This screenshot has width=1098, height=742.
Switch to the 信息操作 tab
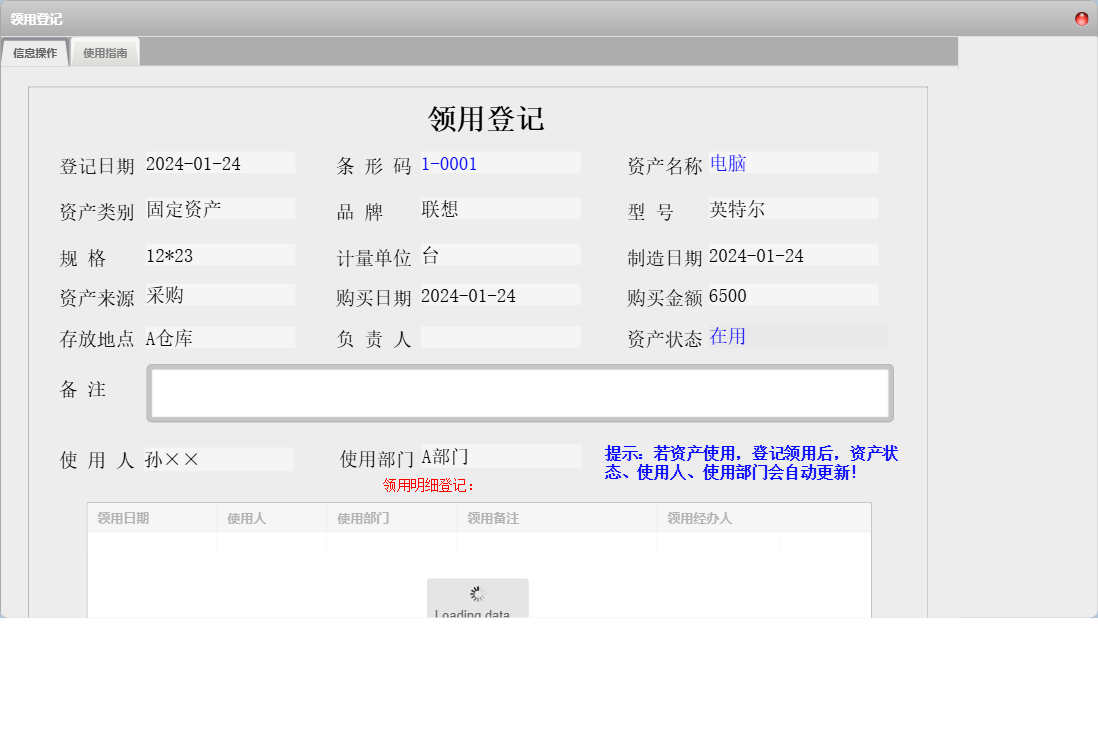pyautogui.click(x=35, y=52)
